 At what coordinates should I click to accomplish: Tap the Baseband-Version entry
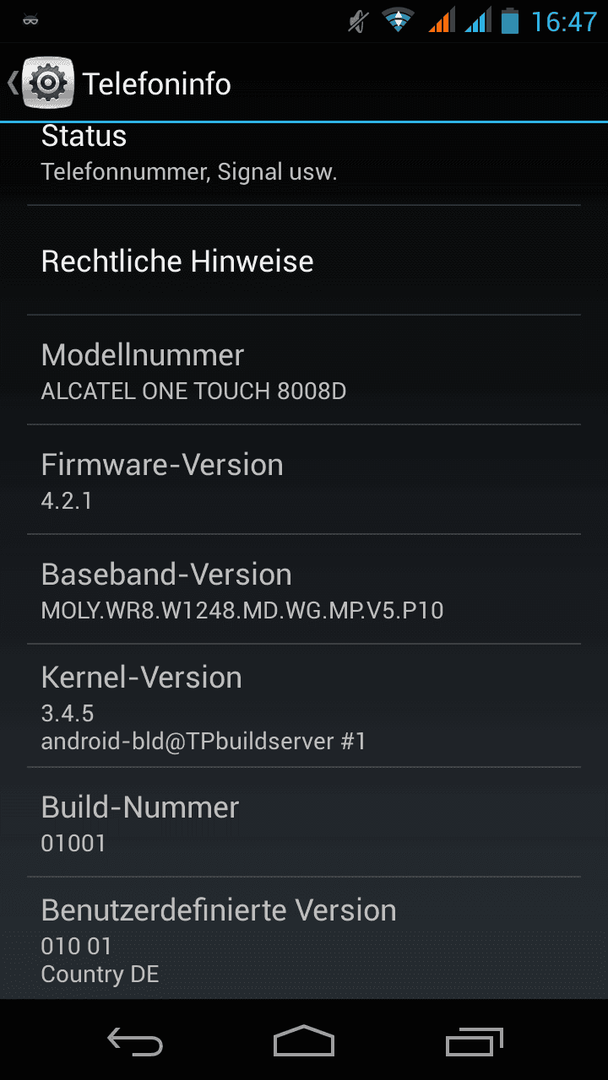click(x=304, y=589)
